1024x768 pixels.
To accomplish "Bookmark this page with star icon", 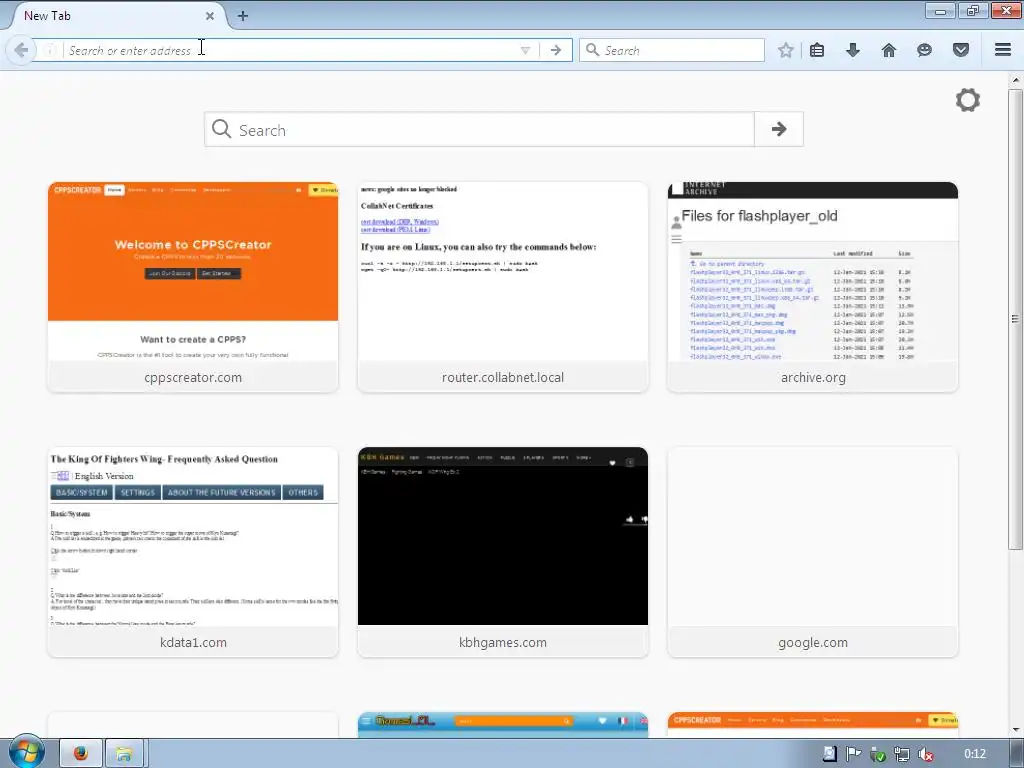I will [786, 50].
